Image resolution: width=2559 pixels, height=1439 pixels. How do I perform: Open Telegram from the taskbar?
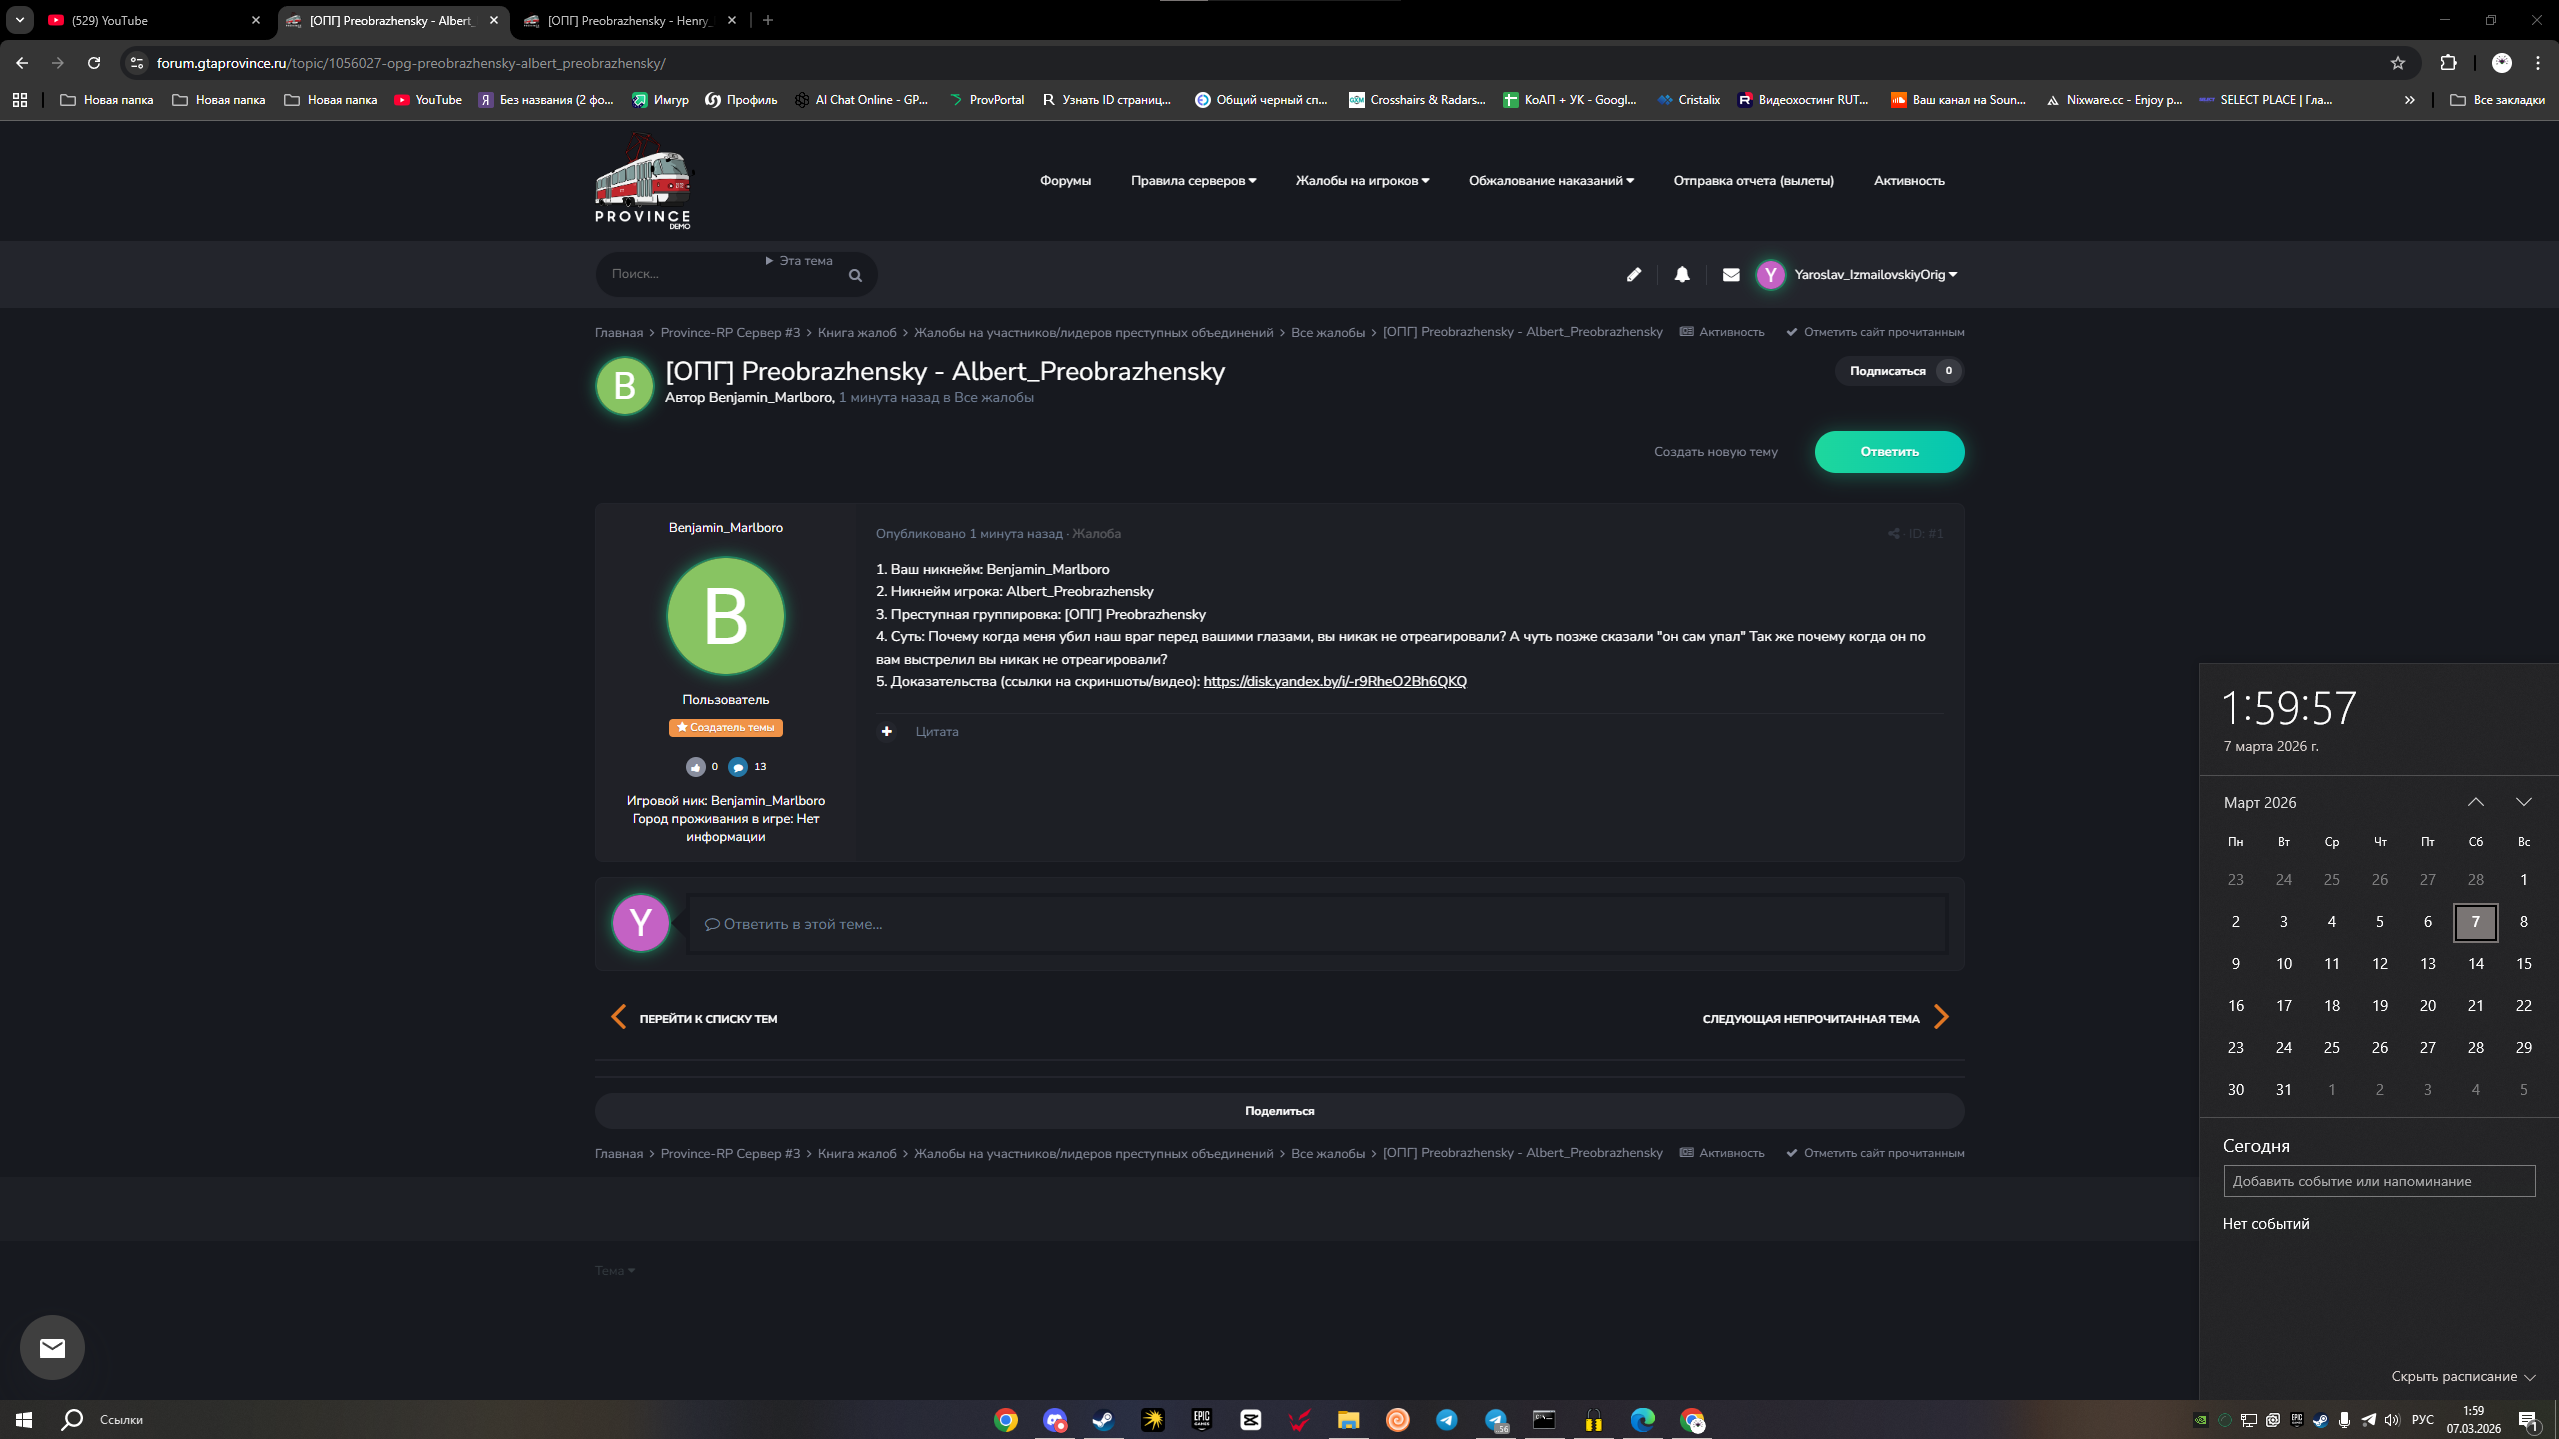(x=1446, y=1419)
